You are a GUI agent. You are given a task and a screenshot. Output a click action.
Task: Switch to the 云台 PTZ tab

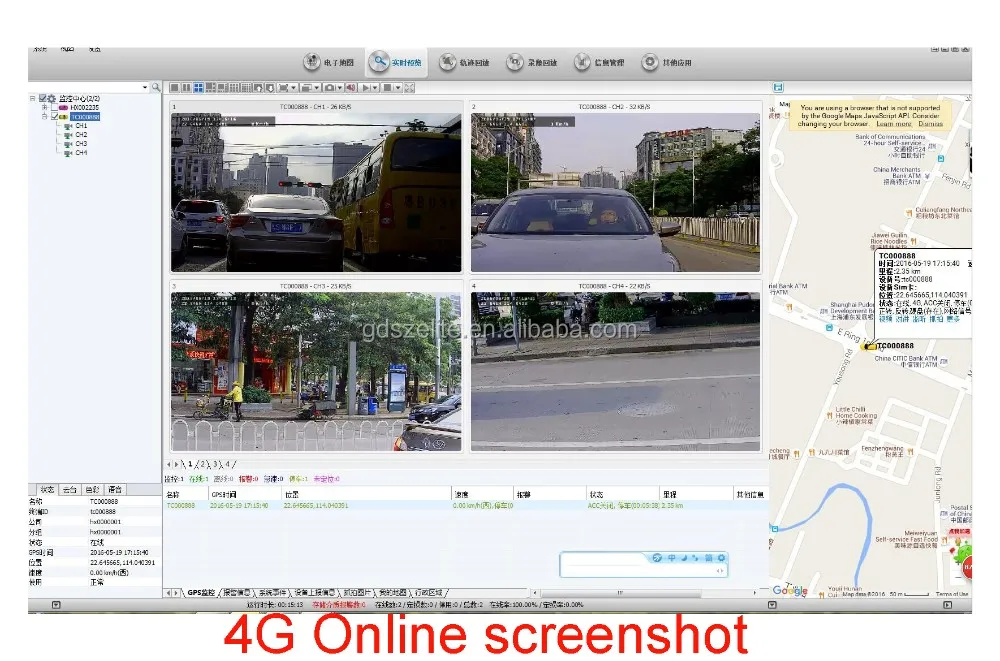tap(69, 489)
